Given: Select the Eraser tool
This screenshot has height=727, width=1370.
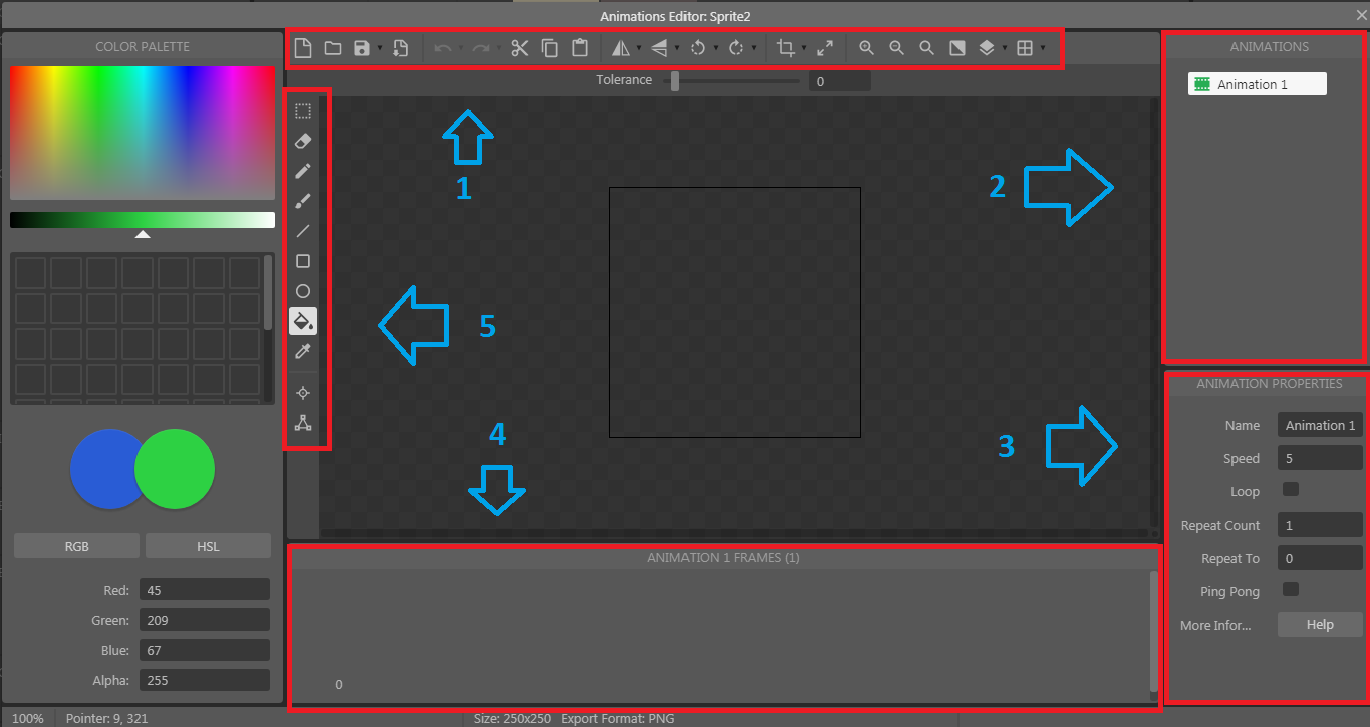Looking at the screenshot, I should (x=303, y=141).
